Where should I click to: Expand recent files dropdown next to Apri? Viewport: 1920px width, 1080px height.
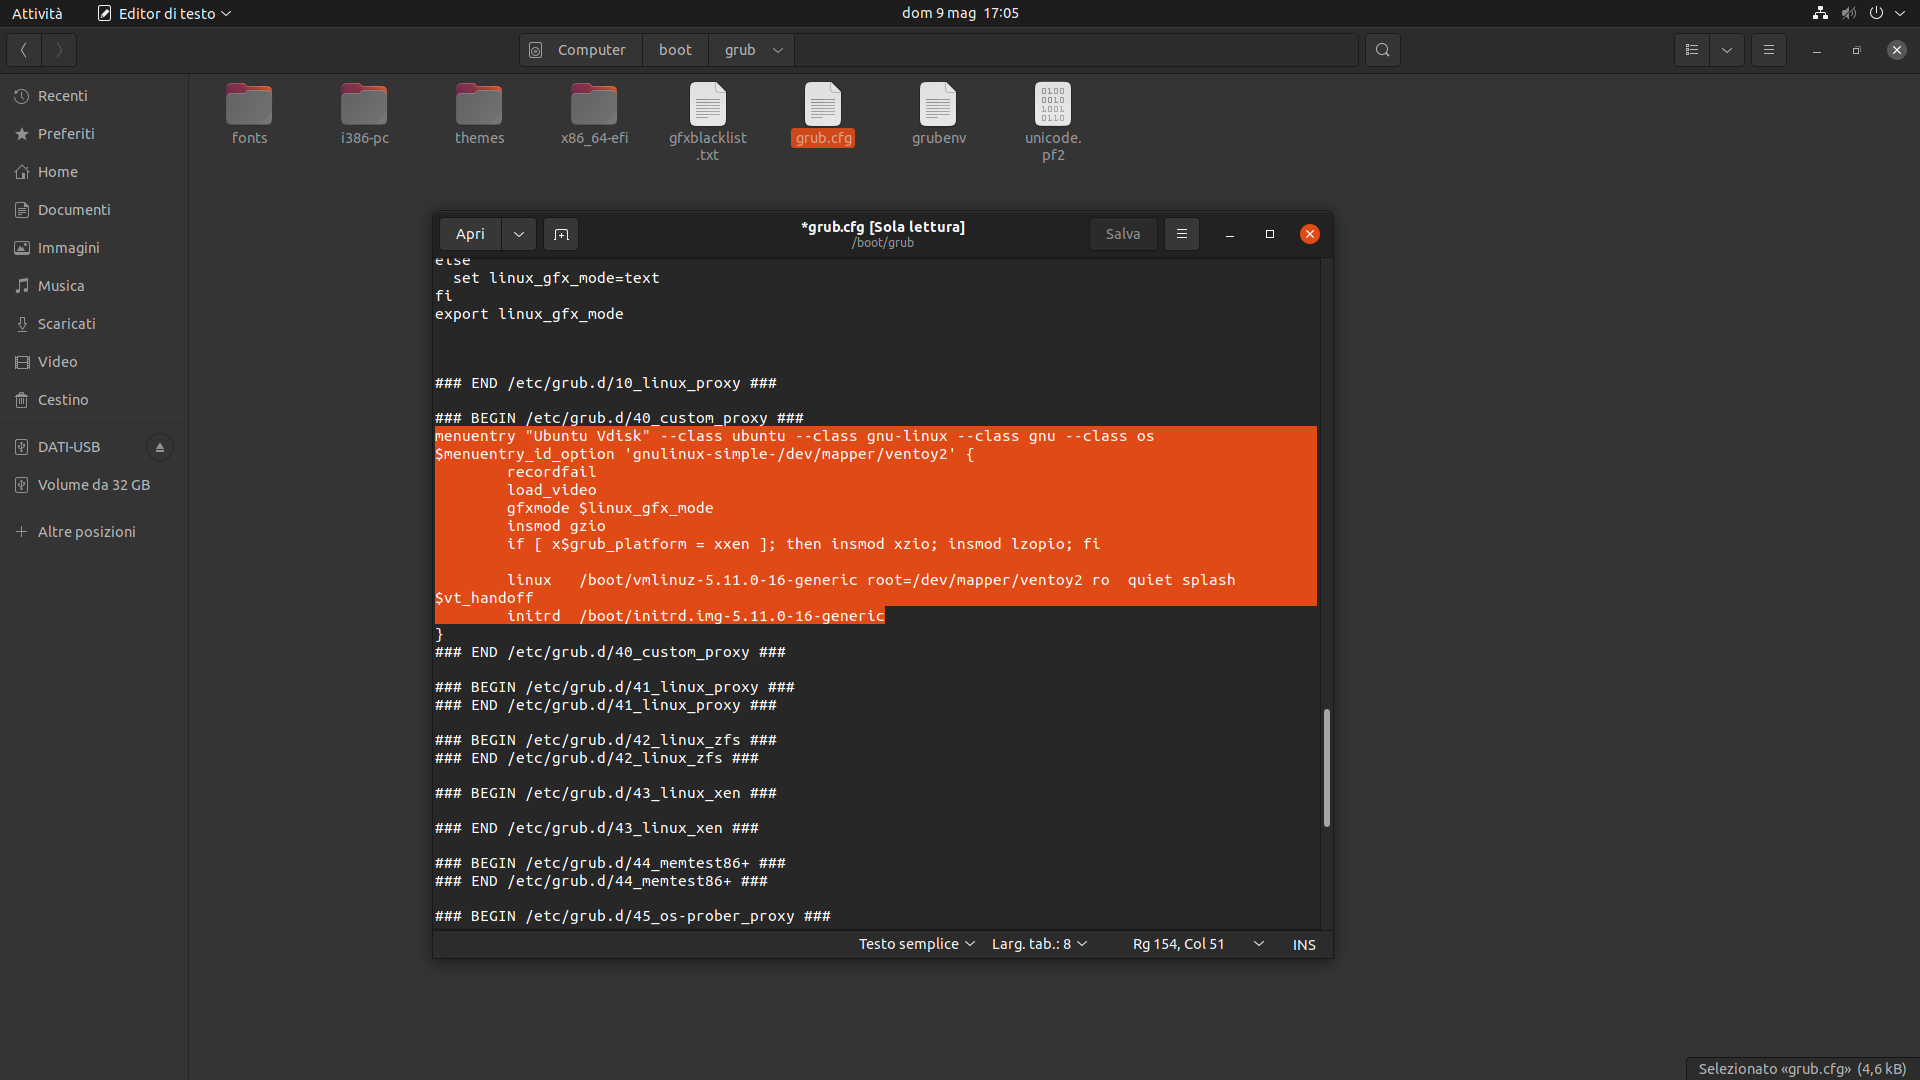pyautogui.click(x=518, y=234)
